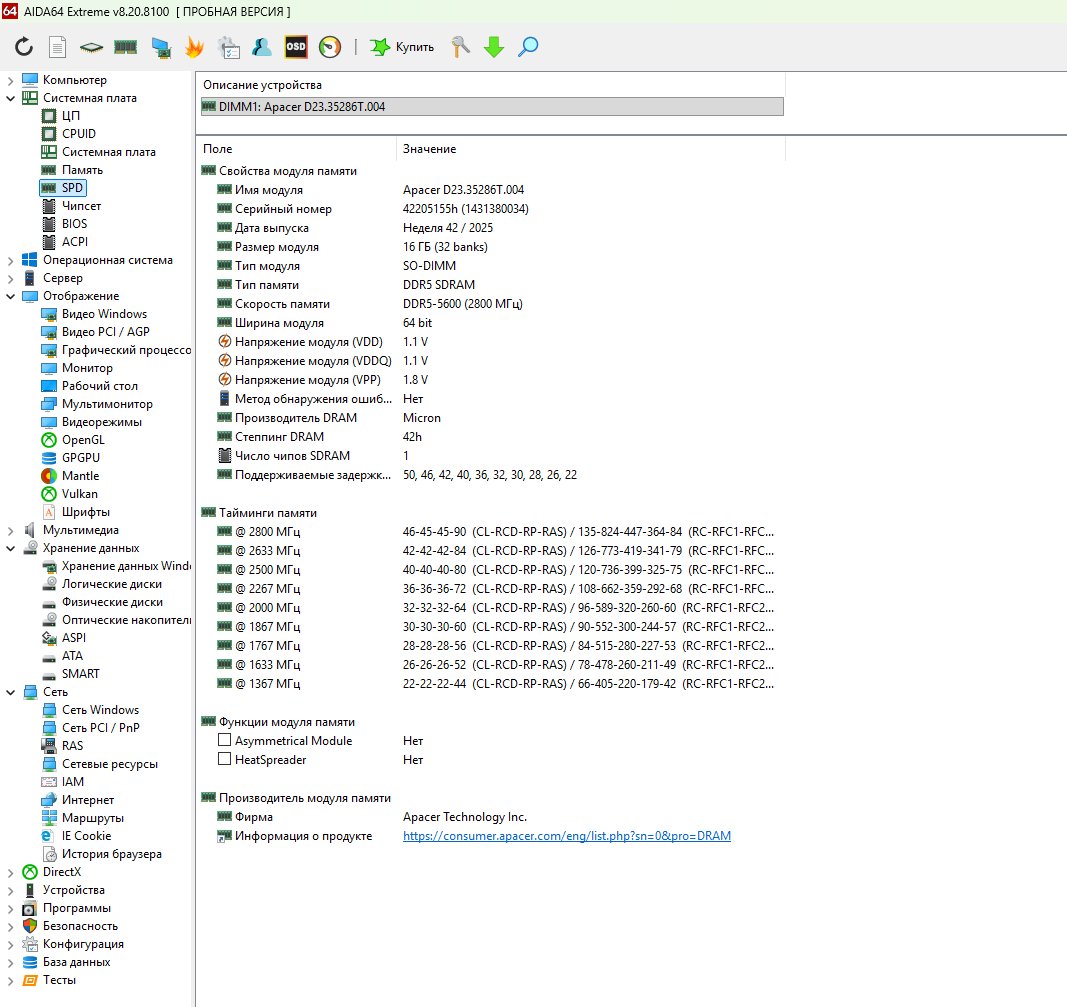1067x1007 pixels.
Task: Open the OSD panel icon
Action: coord(296,47)
